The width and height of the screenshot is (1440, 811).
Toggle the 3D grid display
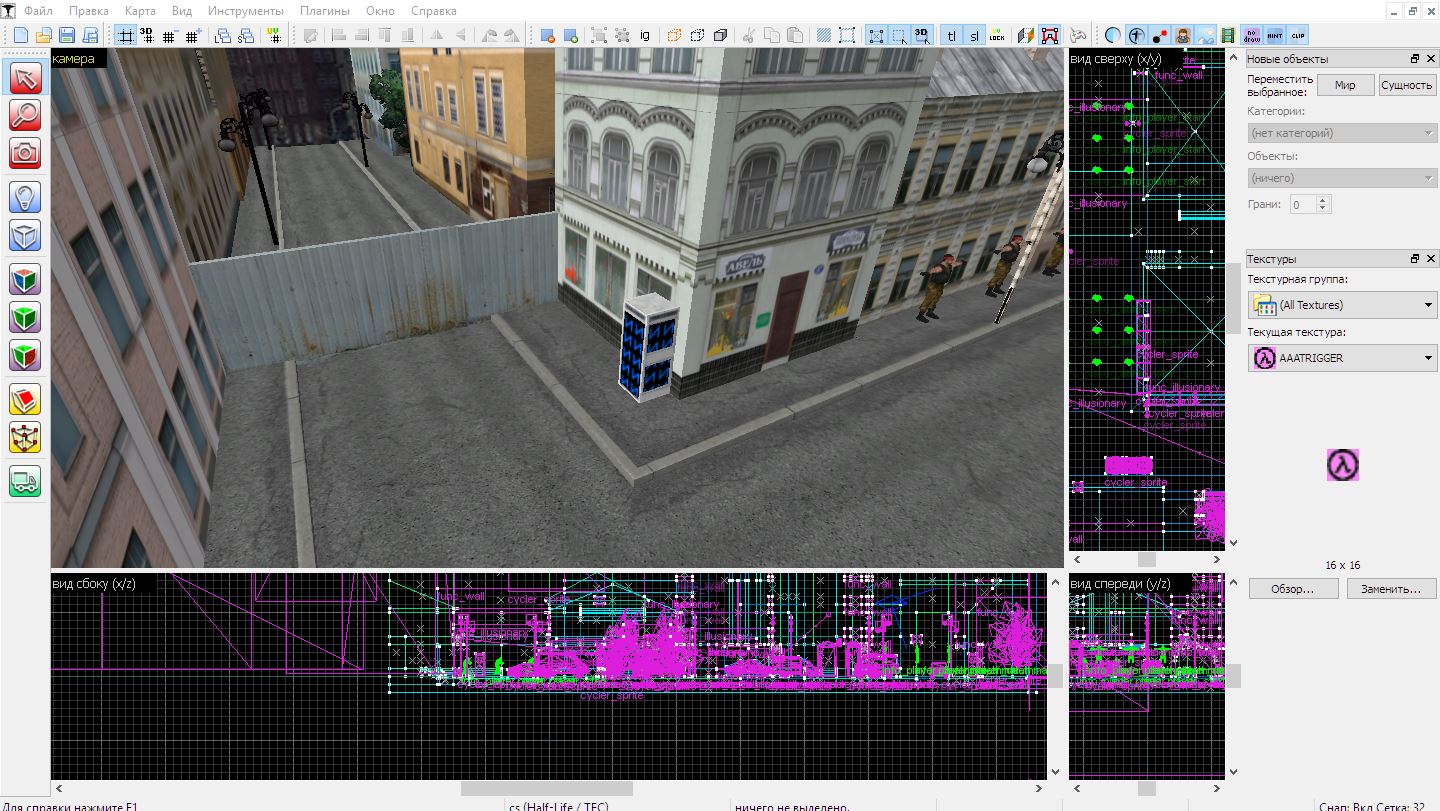147,35
